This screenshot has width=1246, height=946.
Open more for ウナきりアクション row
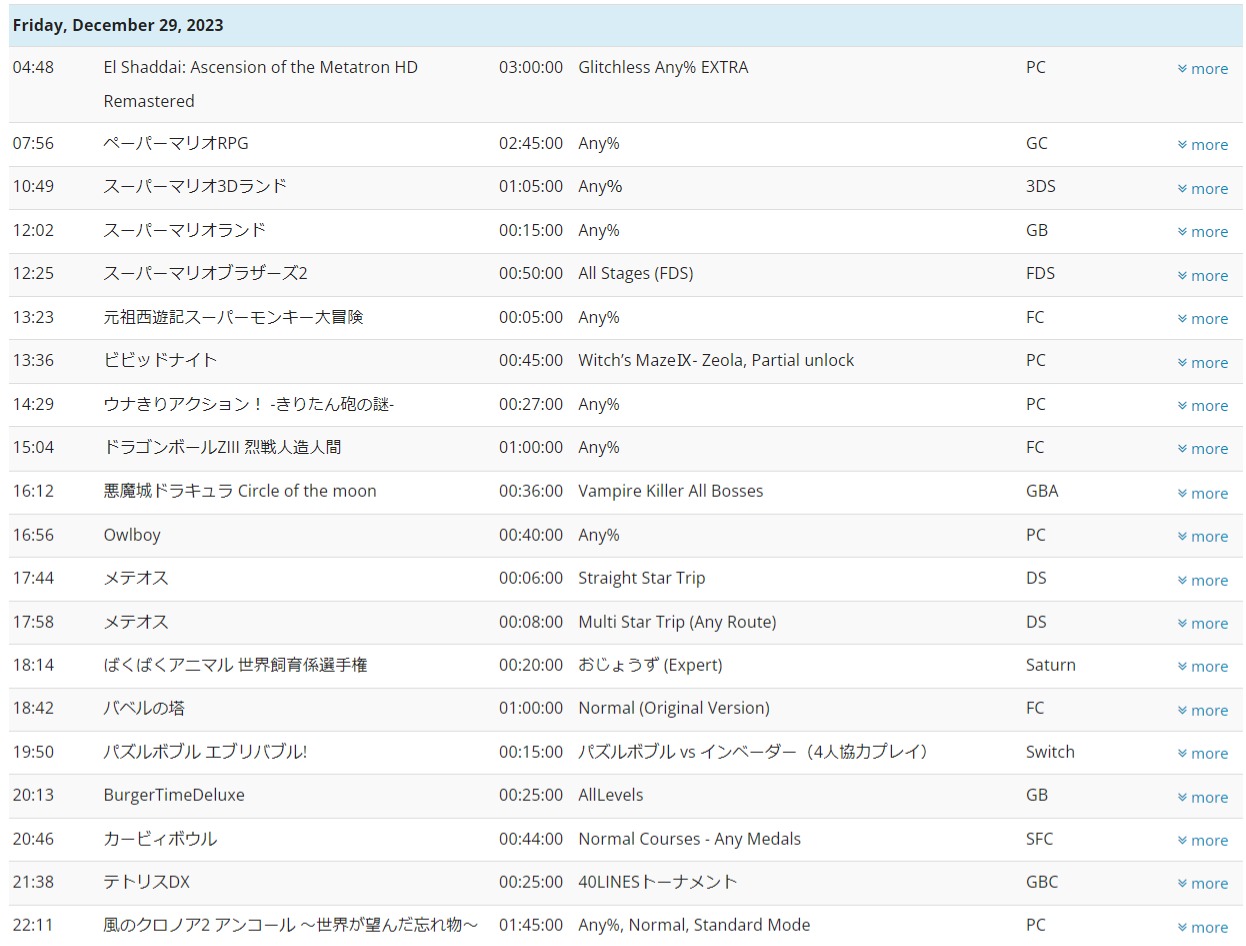coord(1202,406)
